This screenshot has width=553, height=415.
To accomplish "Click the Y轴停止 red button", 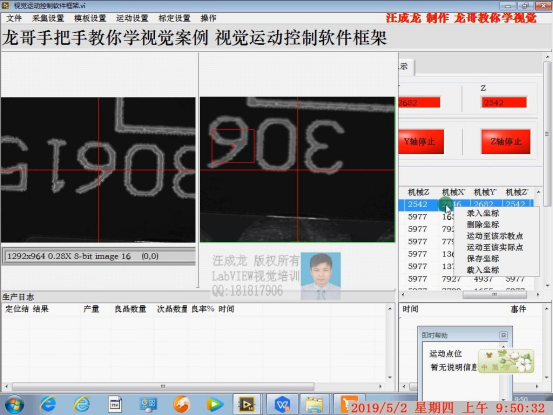I will click(420, 141).
